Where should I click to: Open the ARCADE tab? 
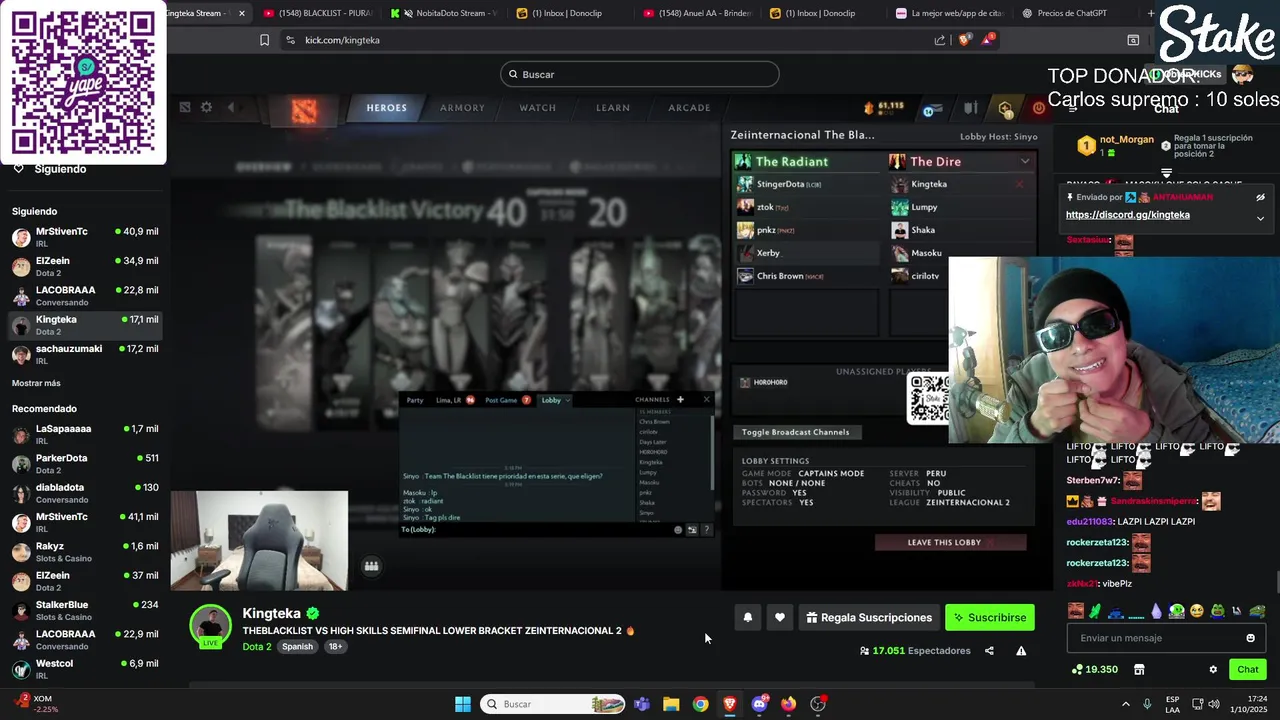[689, 108]
